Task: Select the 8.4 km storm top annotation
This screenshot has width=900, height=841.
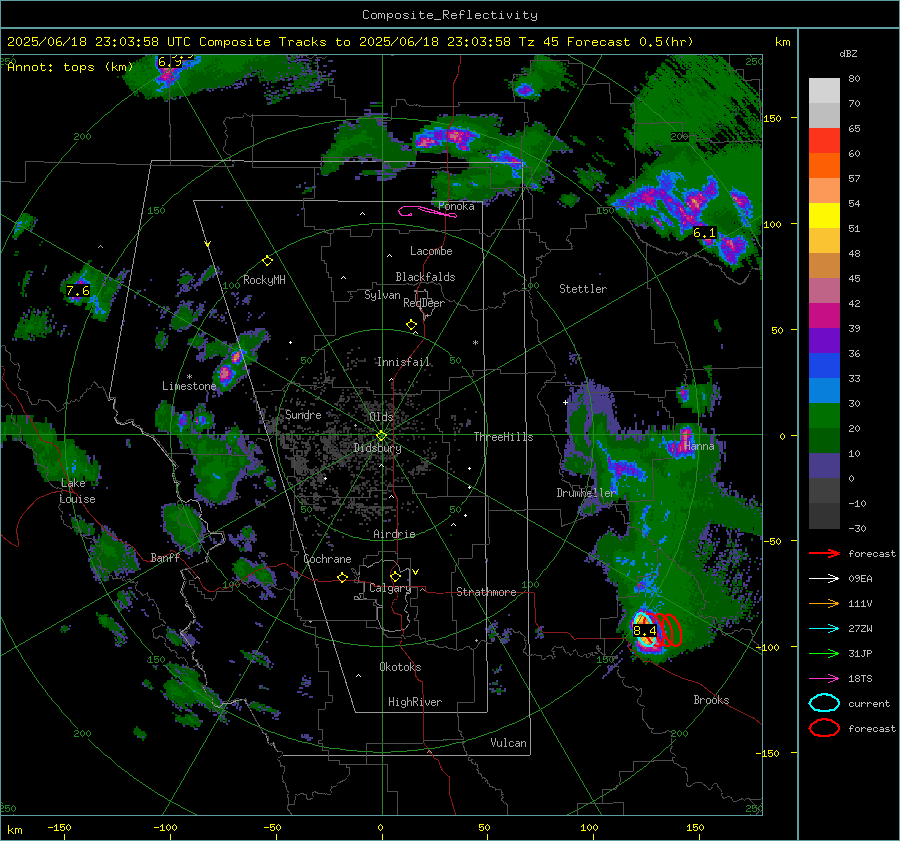Action: coord(645,631)
